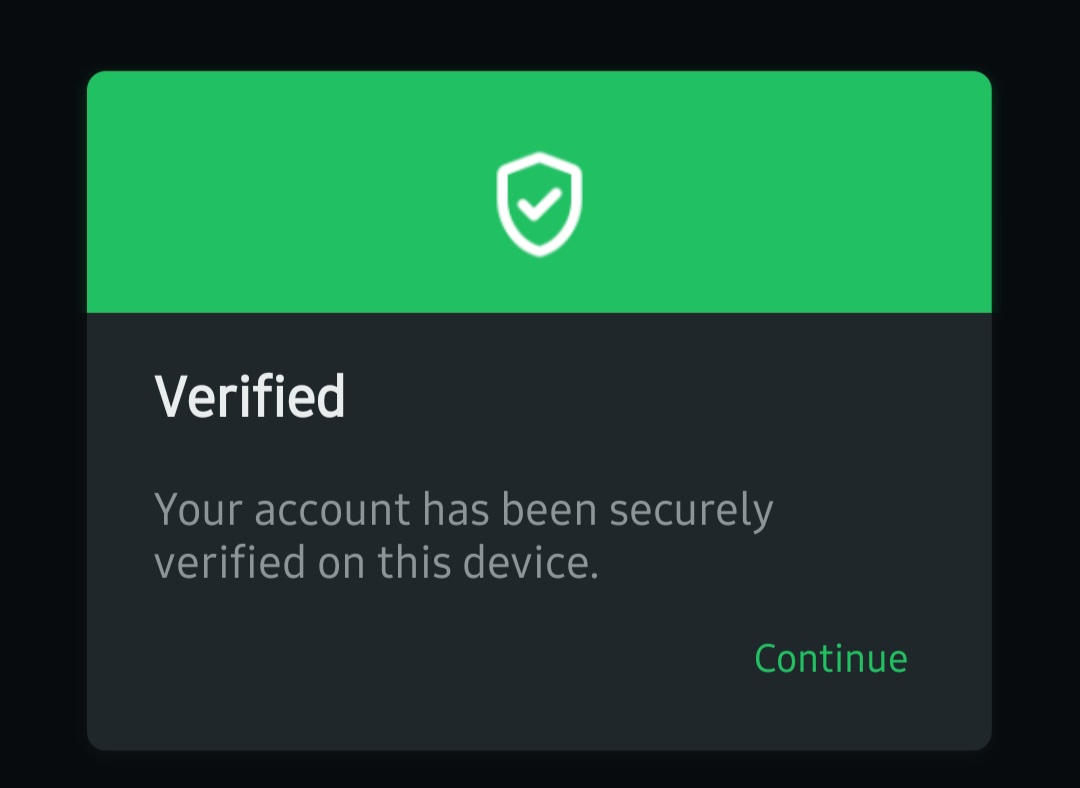Click the checkmark inside the shield
The height and width of the screenshot is (788, 1080).
pyautogui.click(x=540, y=204)
